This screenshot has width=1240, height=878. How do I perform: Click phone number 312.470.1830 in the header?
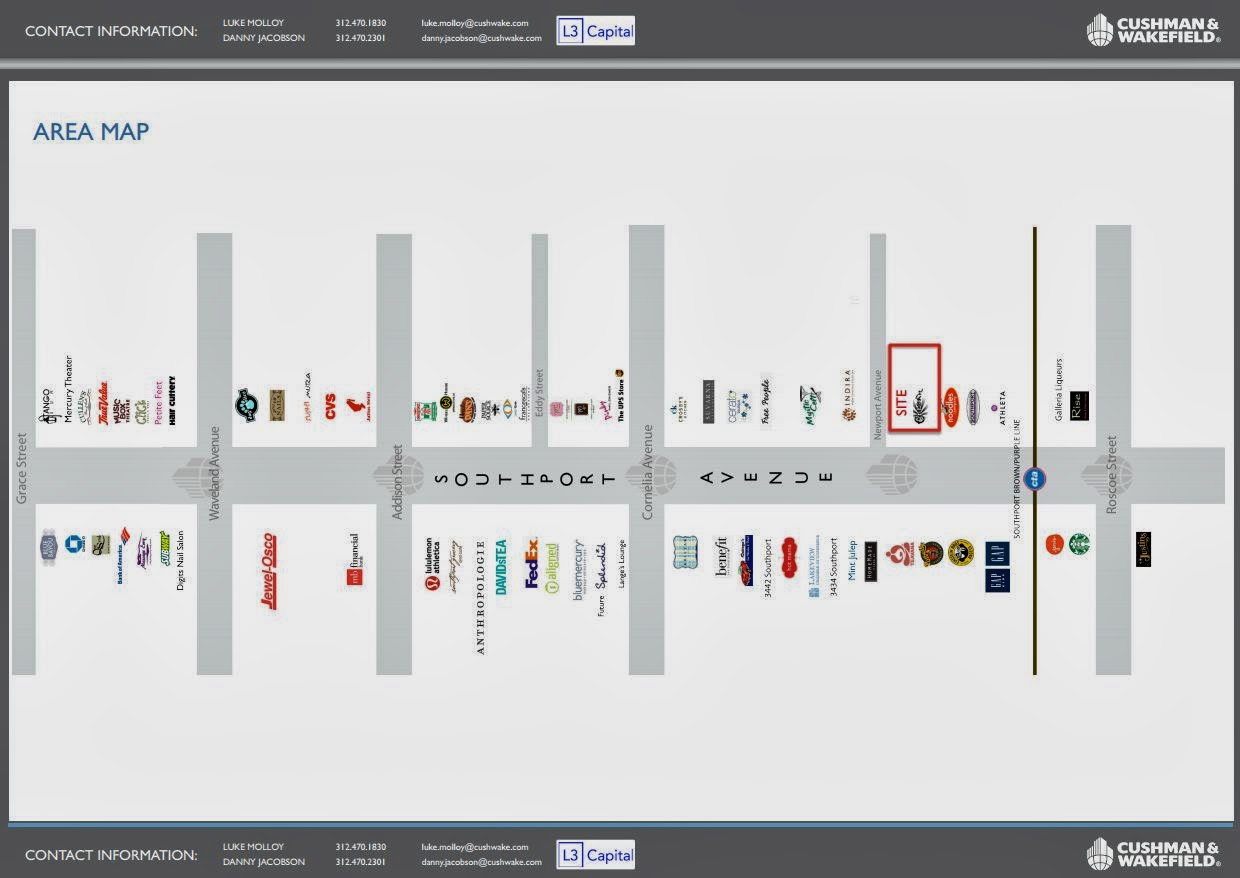pyautogui.click(x=361, y=22)
